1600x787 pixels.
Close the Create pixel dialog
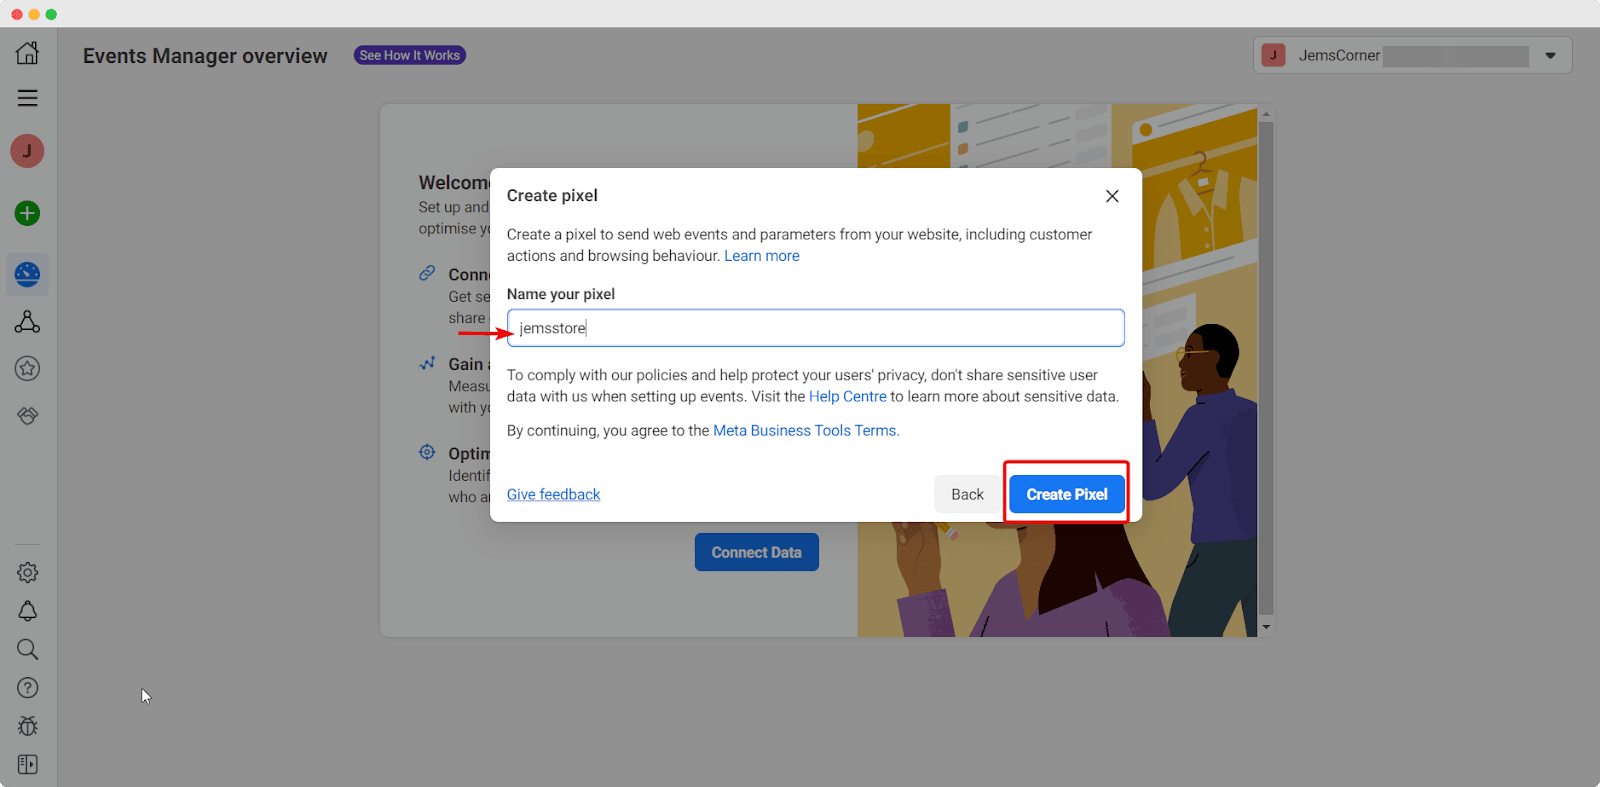tap(1112, 196)
